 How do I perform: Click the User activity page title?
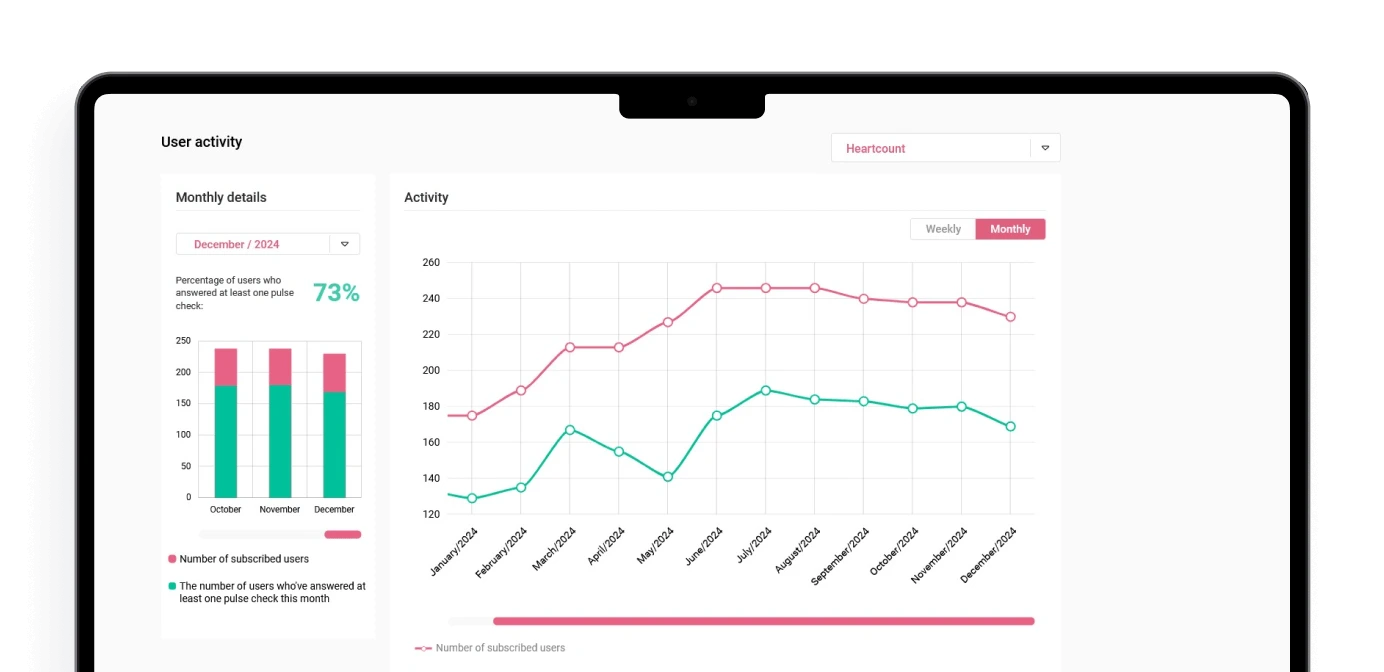point(201,141)
